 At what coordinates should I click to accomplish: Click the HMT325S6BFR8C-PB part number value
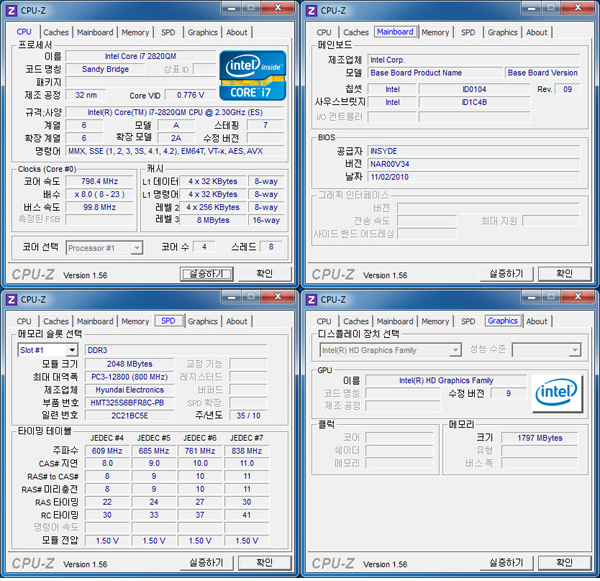(129, 403)
